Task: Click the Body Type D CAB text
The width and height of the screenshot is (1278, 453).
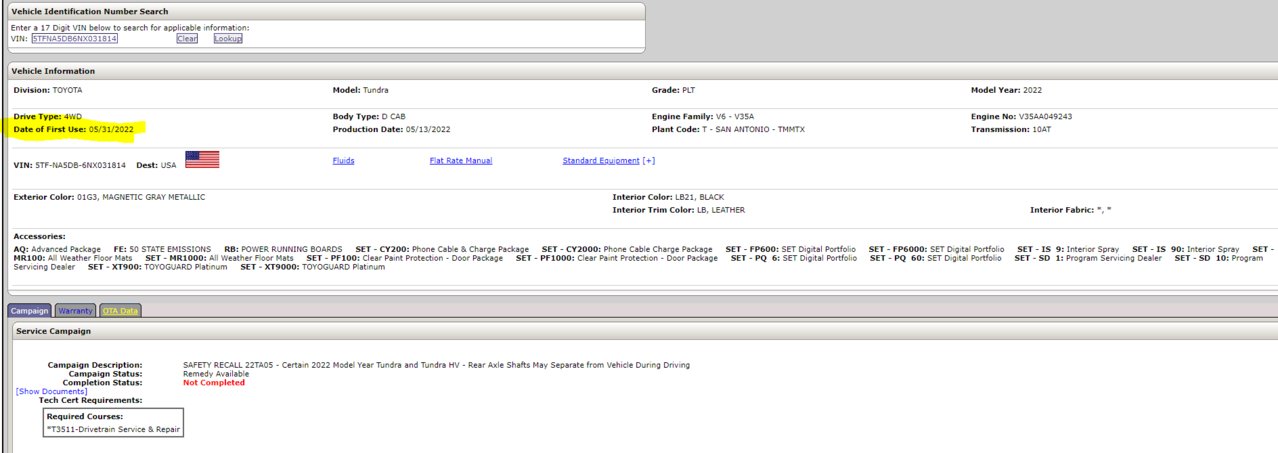Action: point(369,116)
